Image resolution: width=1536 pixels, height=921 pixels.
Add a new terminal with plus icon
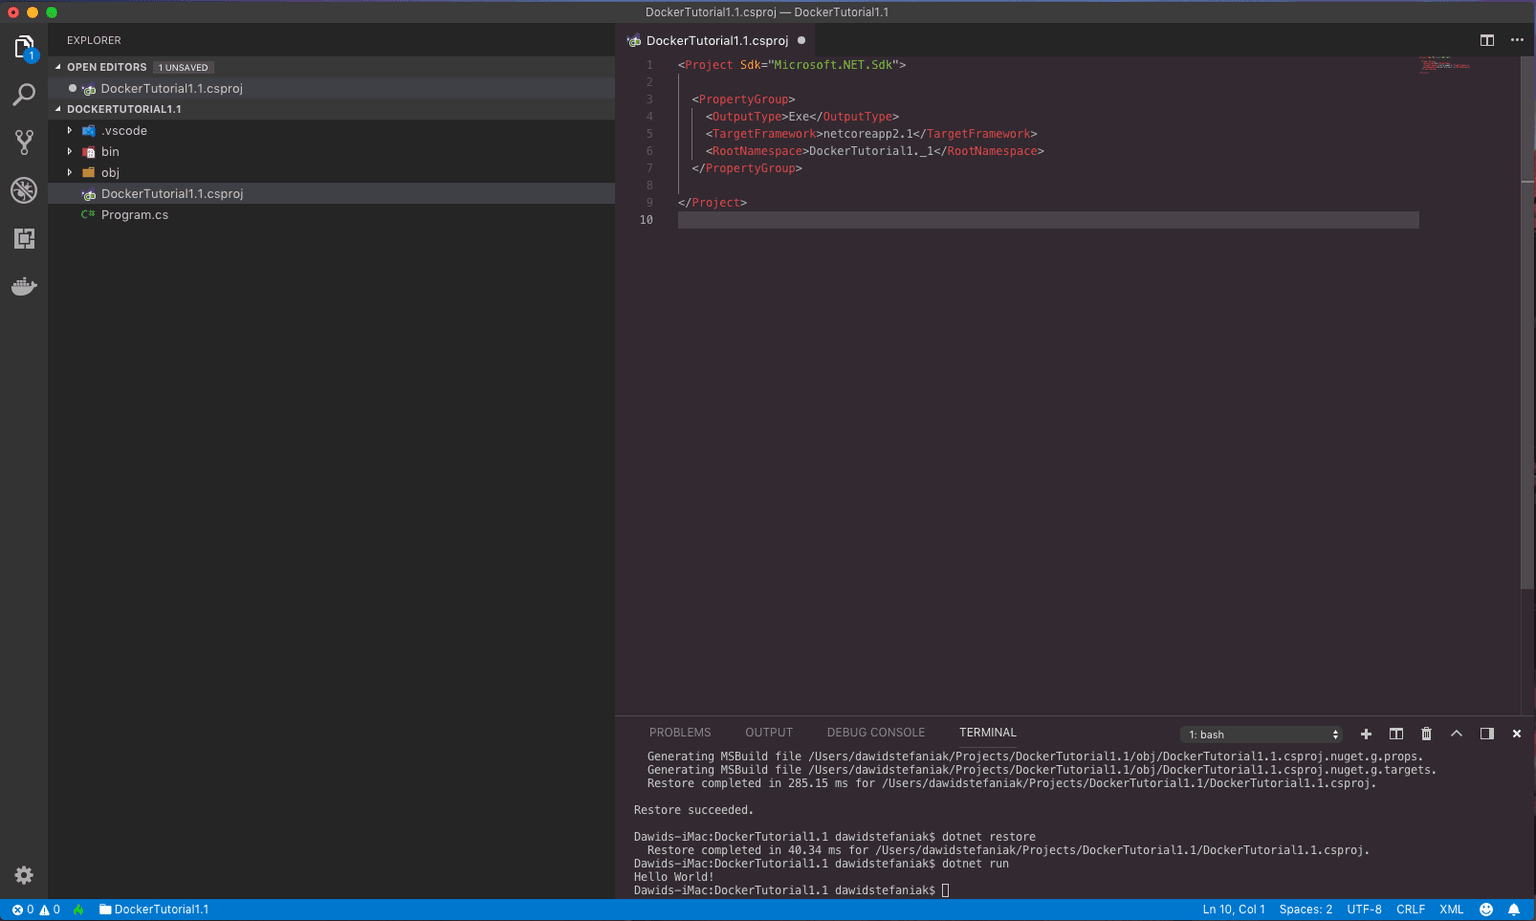tap(1366, 734)
